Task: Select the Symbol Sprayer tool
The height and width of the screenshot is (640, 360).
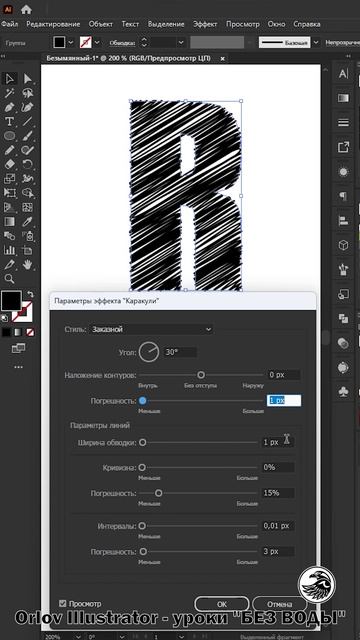Action: point(27,236)
